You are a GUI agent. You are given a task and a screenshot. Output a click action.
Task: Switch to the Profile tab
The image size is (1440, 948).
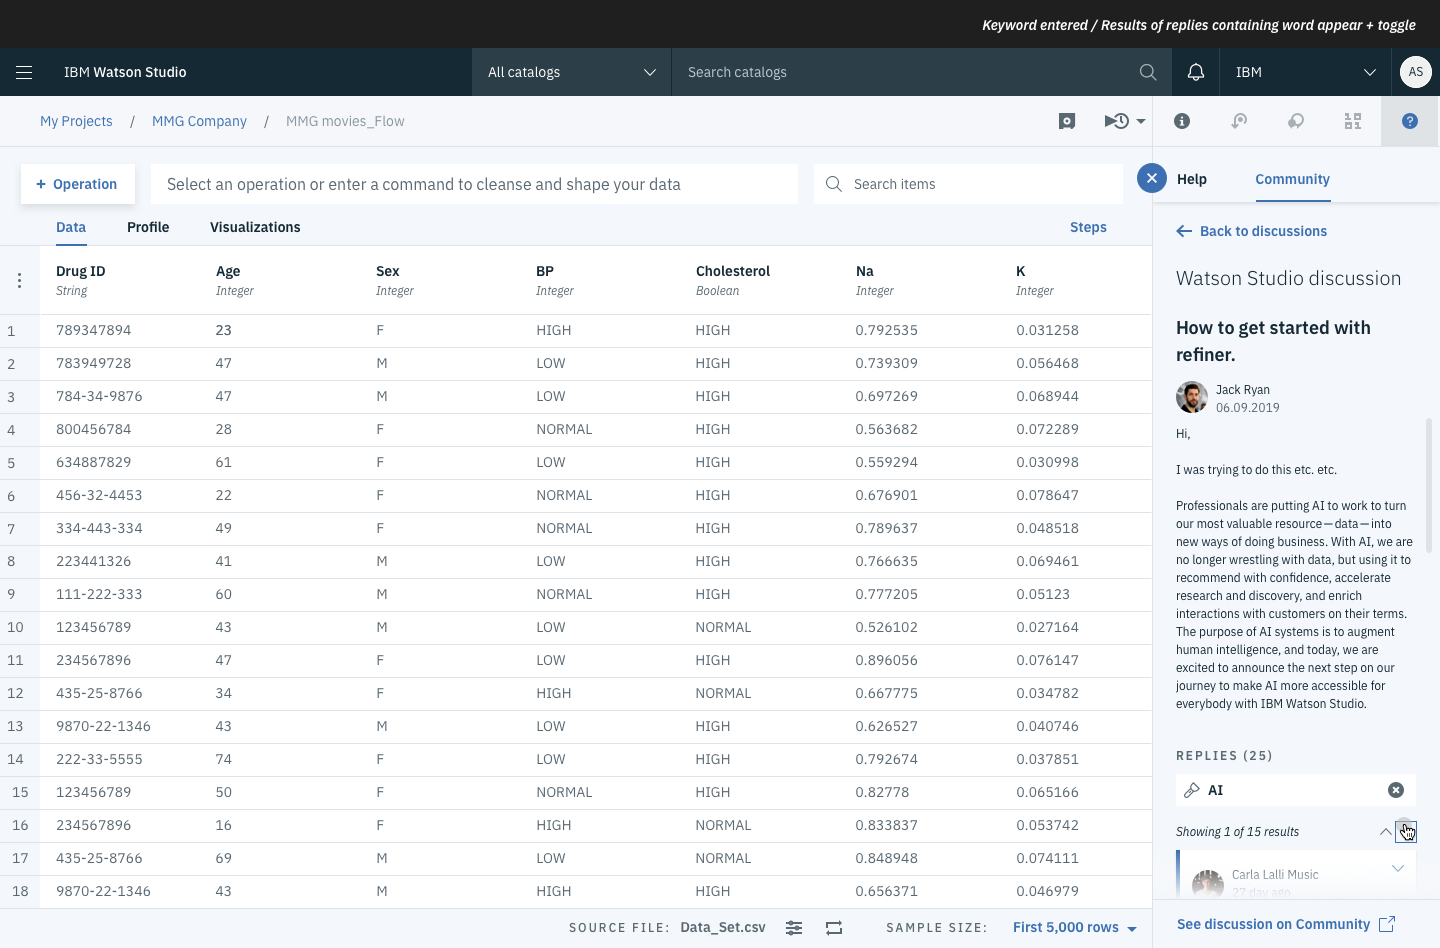pyautogui.click(x=148, y=227)
